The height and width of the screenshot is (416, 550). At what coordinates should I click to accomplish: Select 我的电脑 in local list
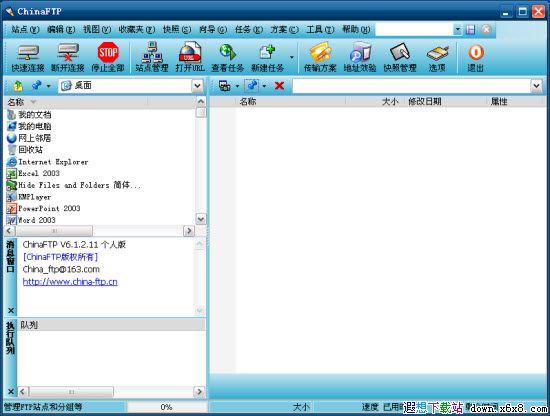click(29, 126)
